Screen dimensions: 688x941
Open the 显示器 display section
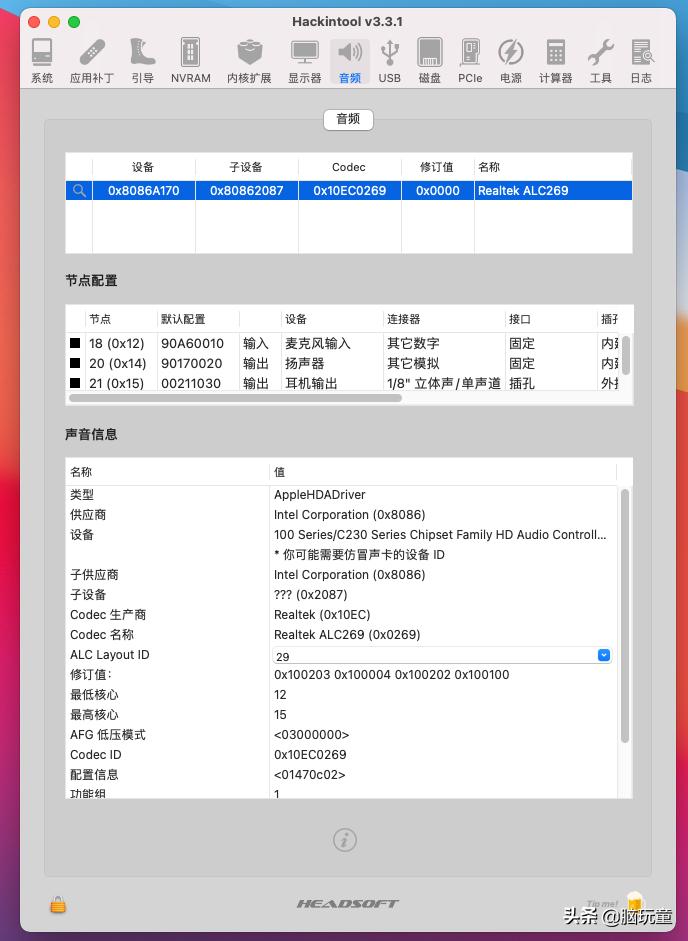[304, 61]
